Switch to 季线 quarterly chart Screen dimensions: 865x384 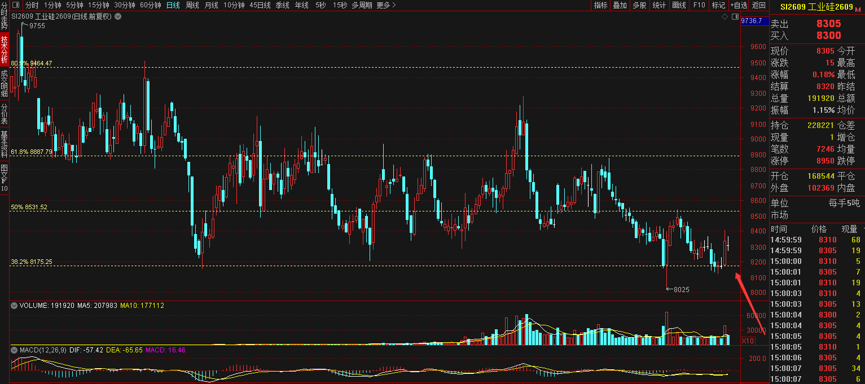coord(282,5)
